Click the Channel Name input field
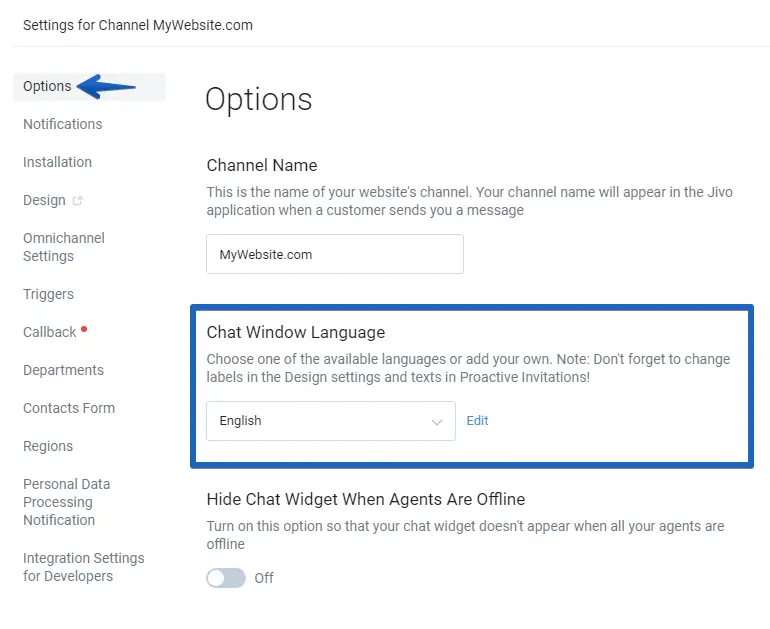The image size is (770, 629). [x=335, y=254]
